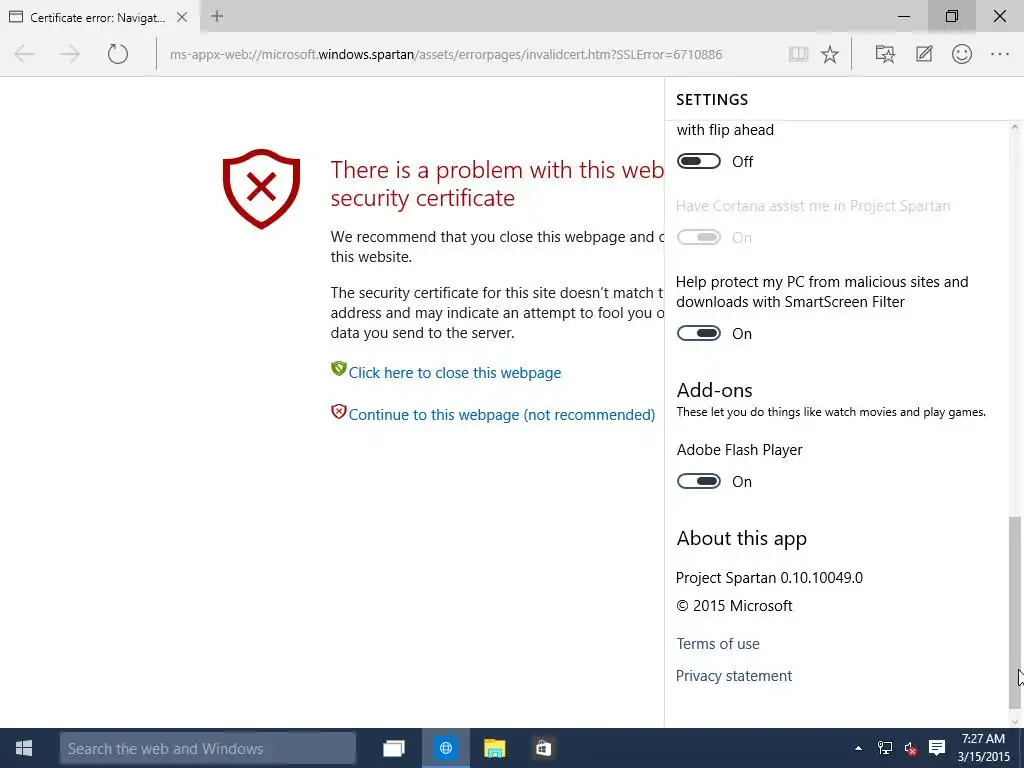Send feedback with the smiley icon
Image resolution: width=1024 pixels, height=768 pixels.
pyautogui.click(x=962, y=54)
